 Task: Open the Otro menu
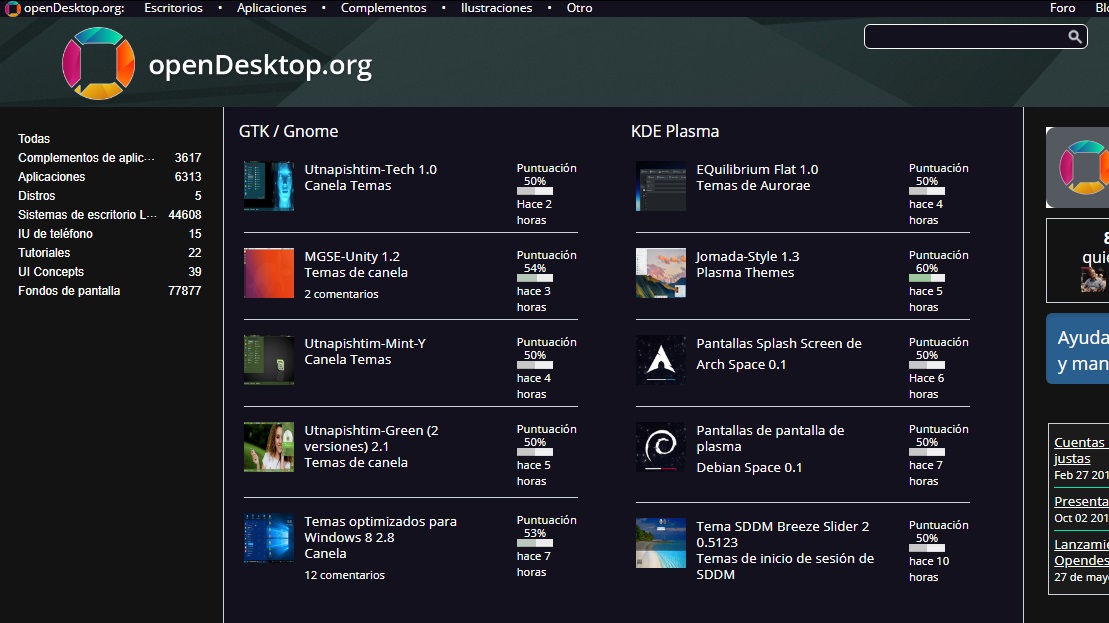pyautogui.click(x=579, y=8)
